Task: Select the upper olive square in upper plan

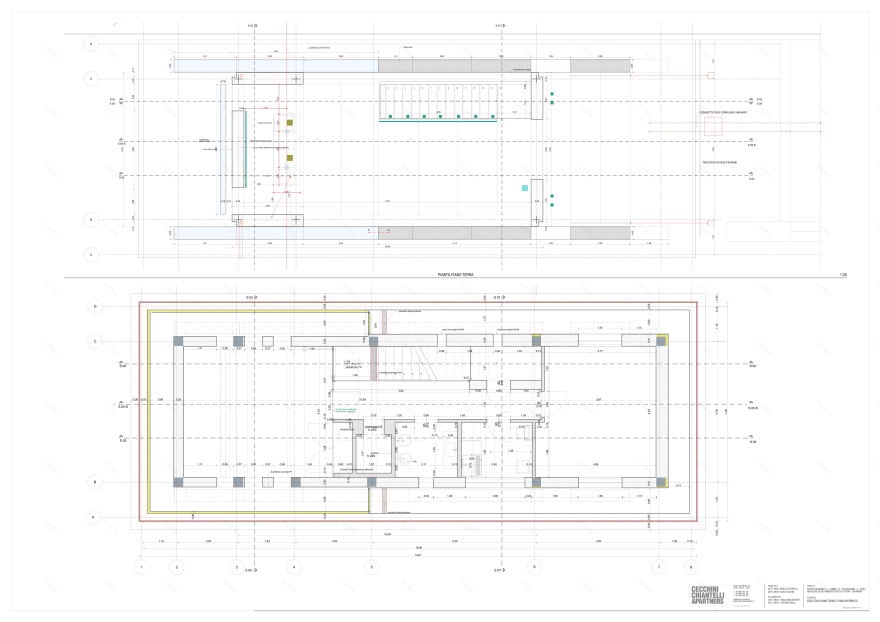Action: (290, 122)
